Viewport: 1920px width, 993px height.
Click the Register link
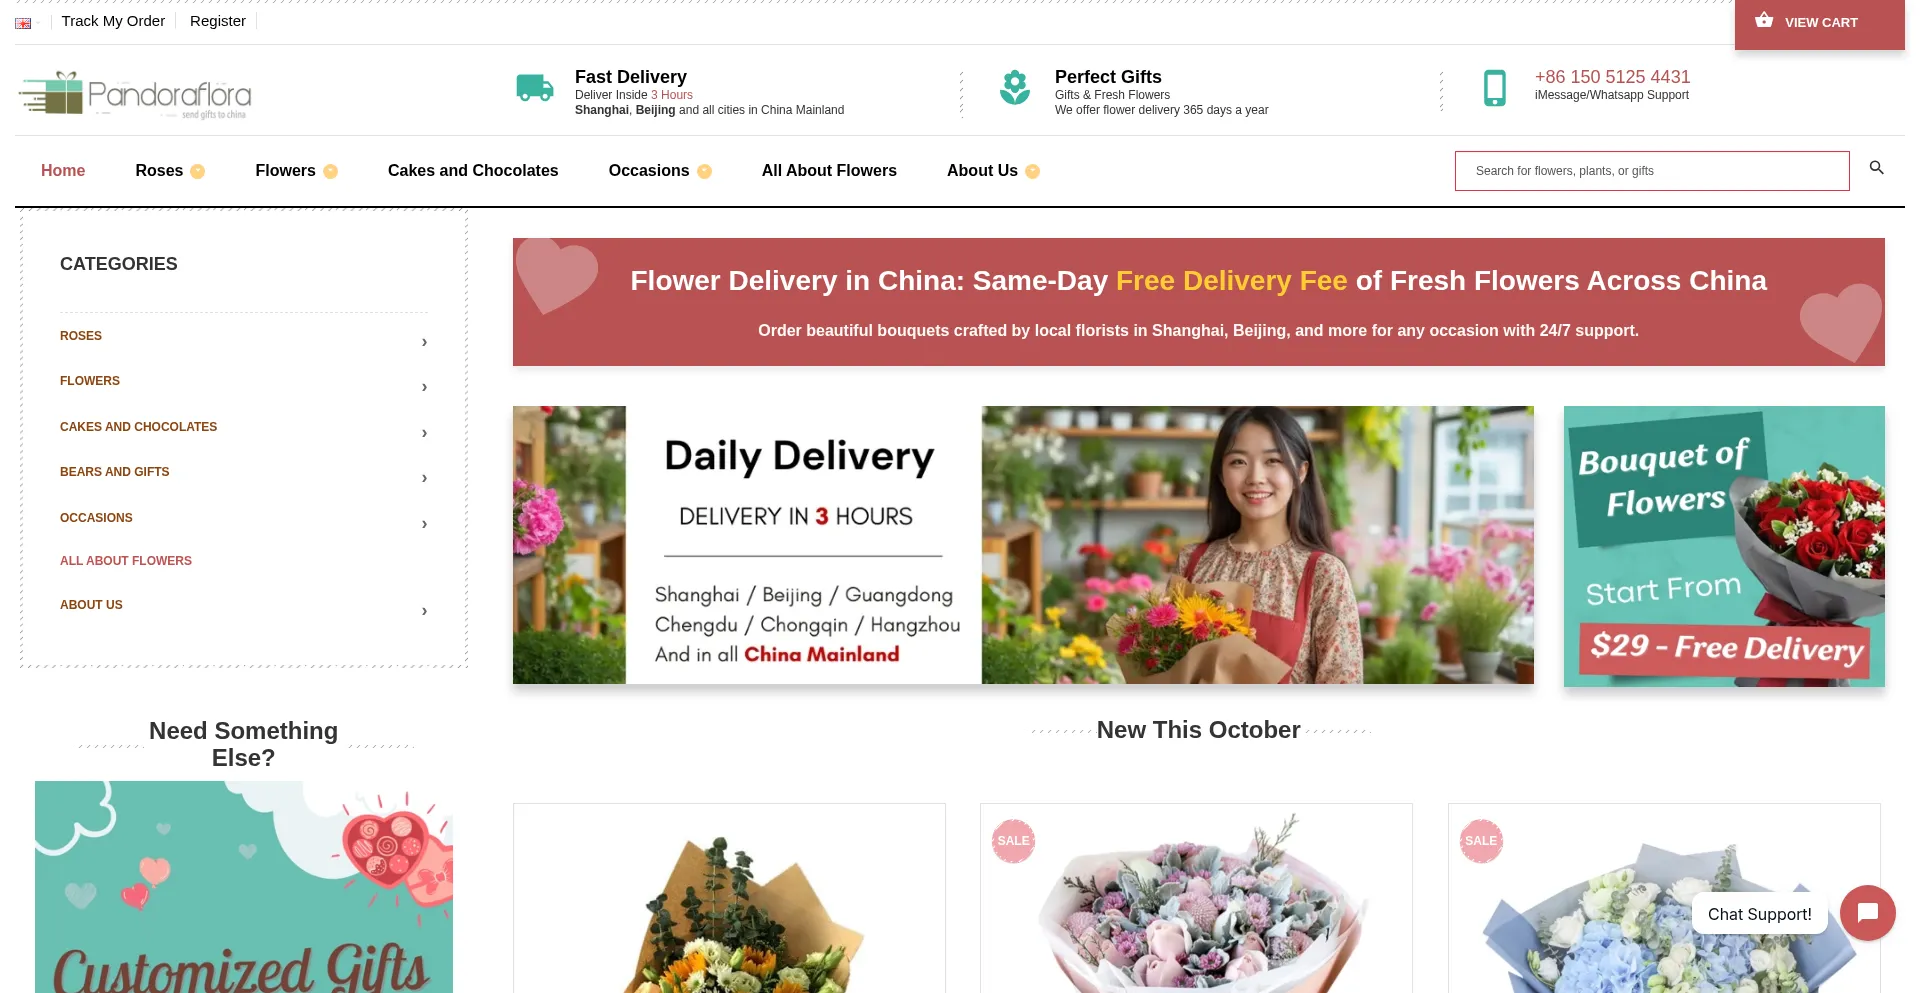(x=217, y=21)
